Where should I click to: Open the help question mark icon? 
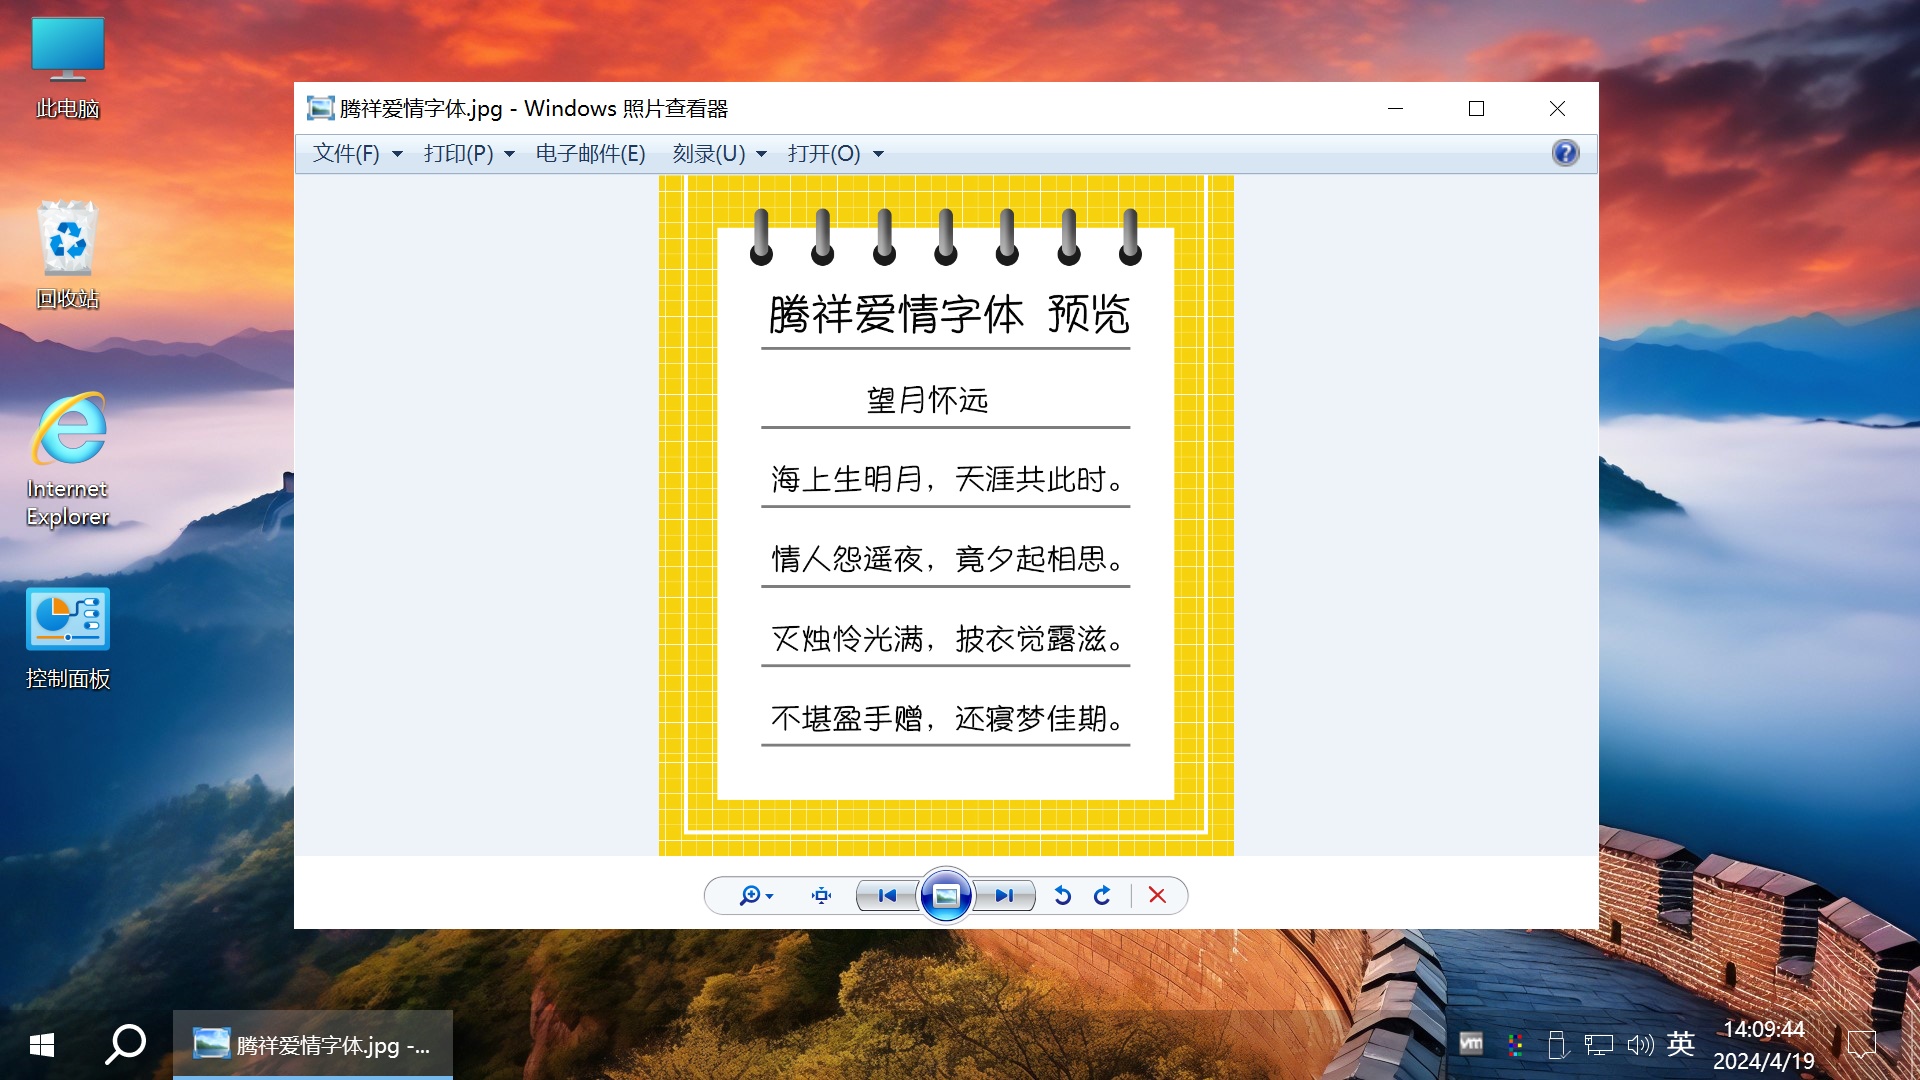[1565, 153]
